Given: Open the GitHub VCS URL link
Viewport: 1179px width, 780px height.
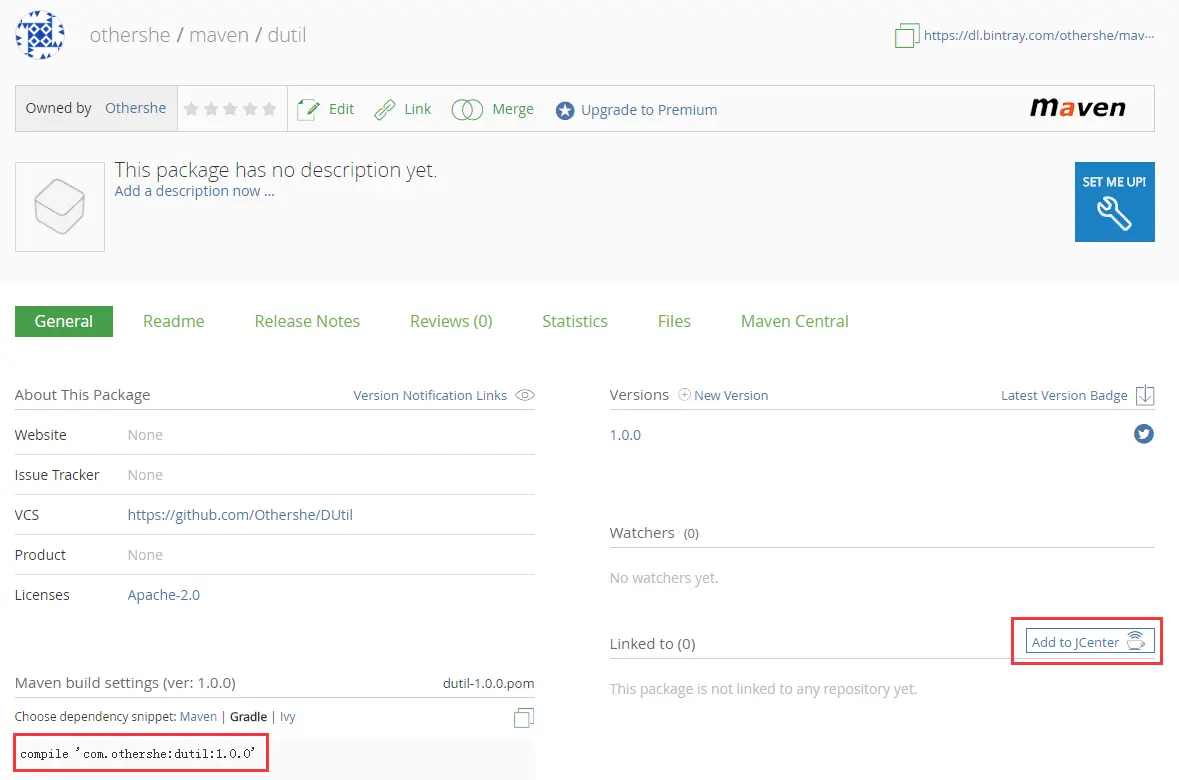Looking at the screenshot, I should point(240,515).
